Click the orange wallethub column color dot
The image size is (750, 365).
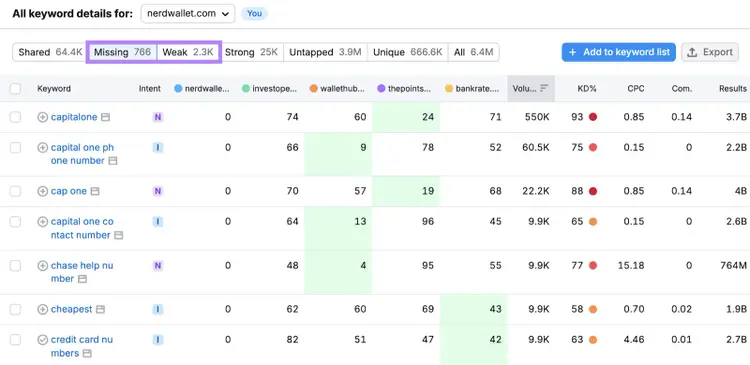click(x=314, y=88)
